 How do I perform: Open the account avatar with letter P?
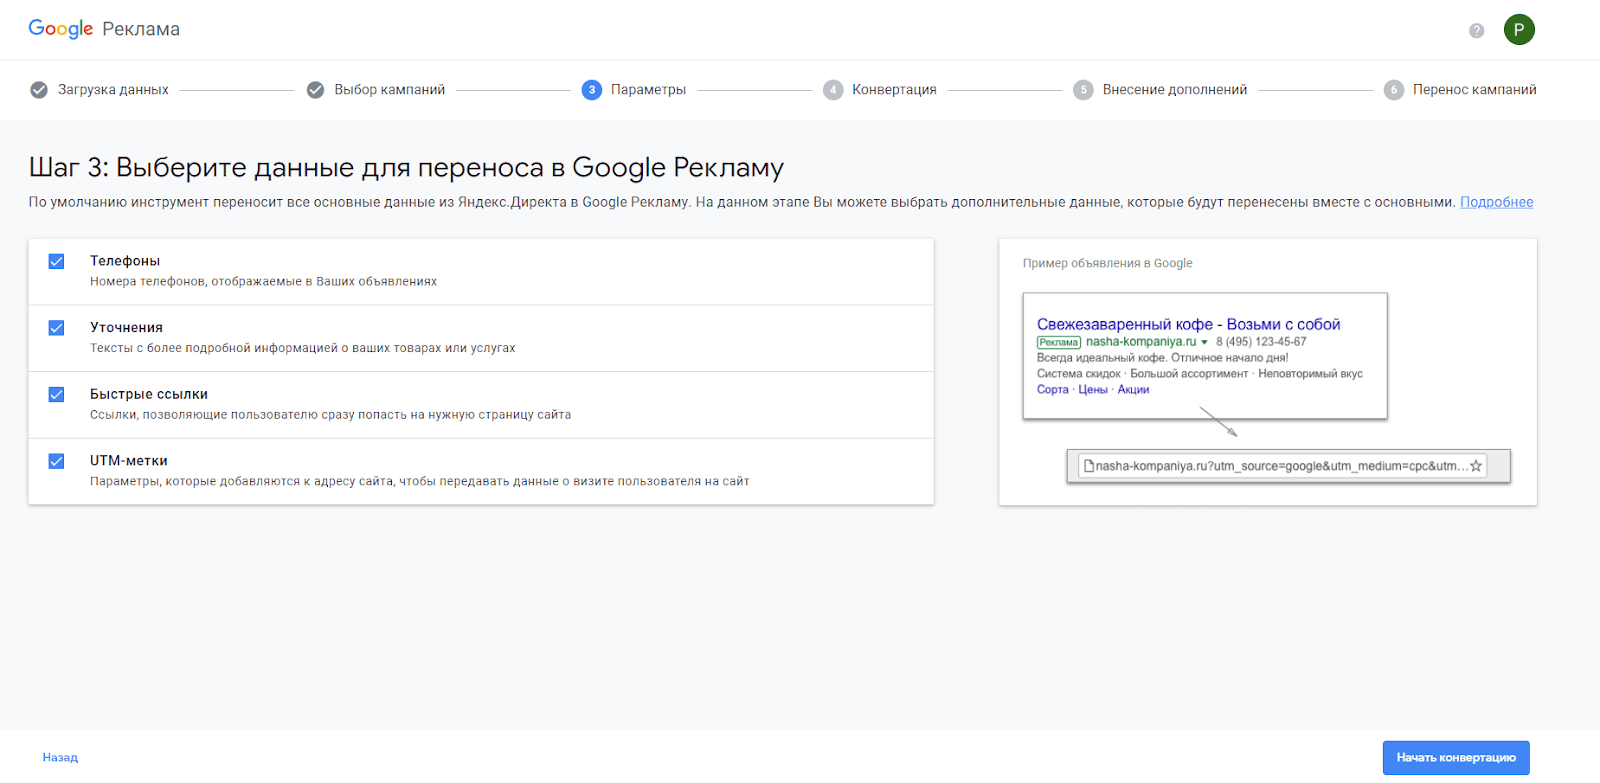(x=1519, y=29)
